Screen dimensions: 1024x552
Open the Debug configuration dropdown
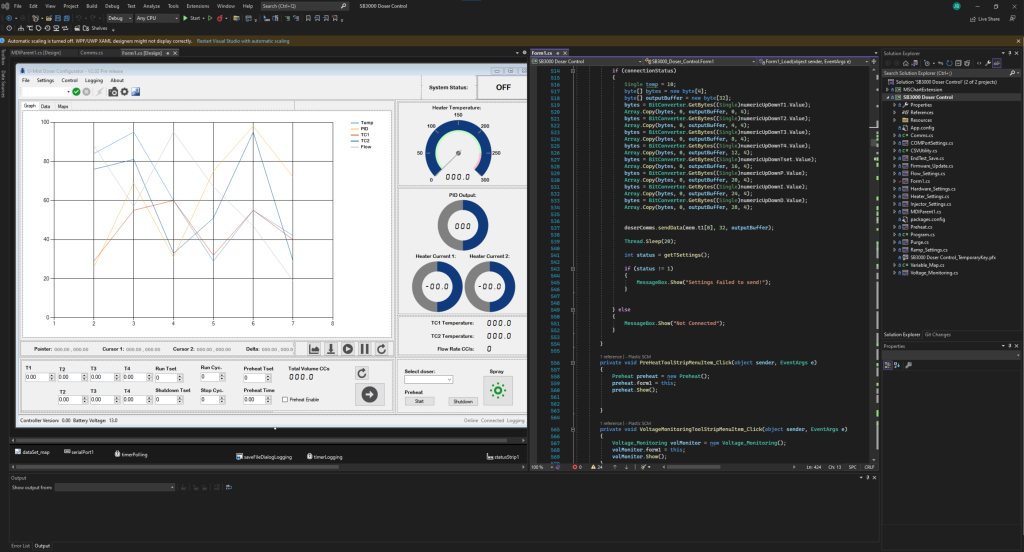click(x=118, y=18)
